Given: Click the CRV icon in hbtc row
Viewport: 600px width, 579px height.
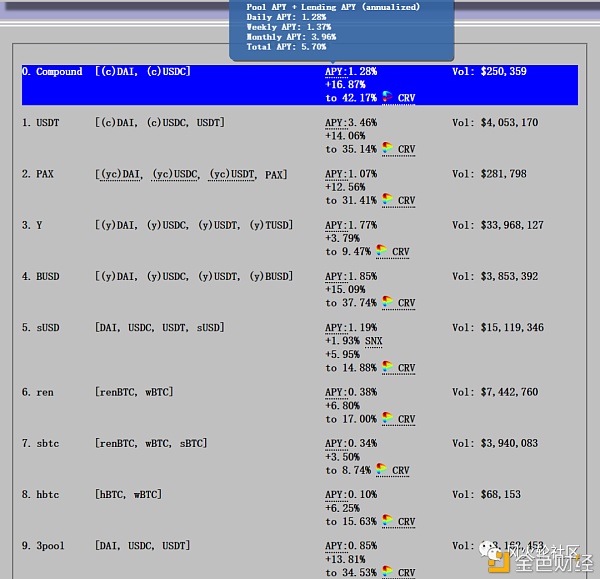Looking at the screenshot, I should (387, 521).
